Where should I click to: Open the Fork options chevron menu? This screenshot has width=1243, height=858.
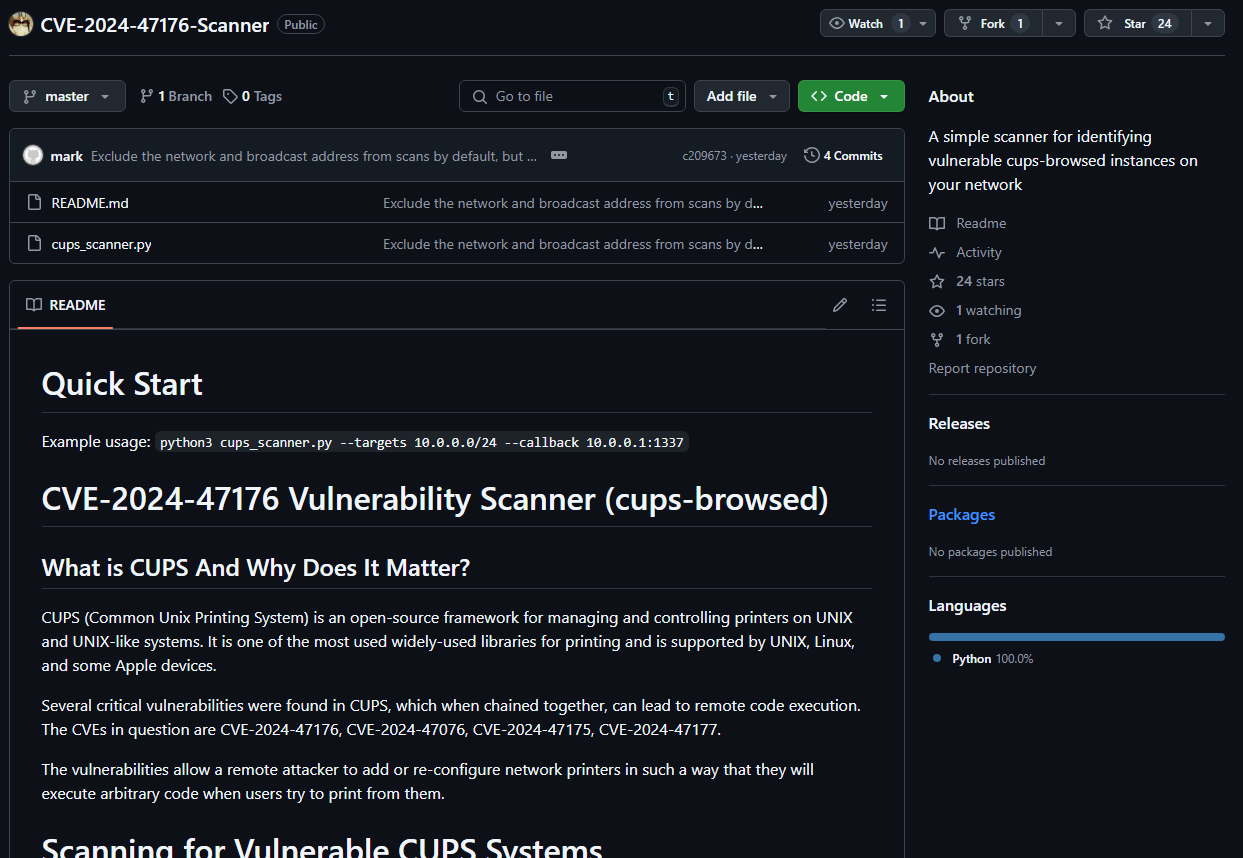tap(1059, 22)
